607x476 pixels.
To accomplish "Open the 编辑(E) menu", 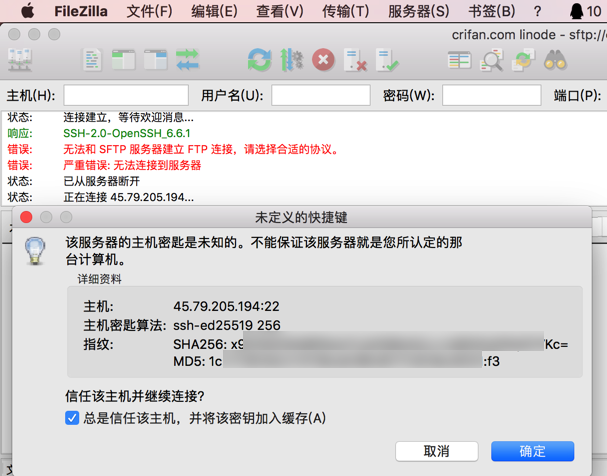I will click(214, 11).
